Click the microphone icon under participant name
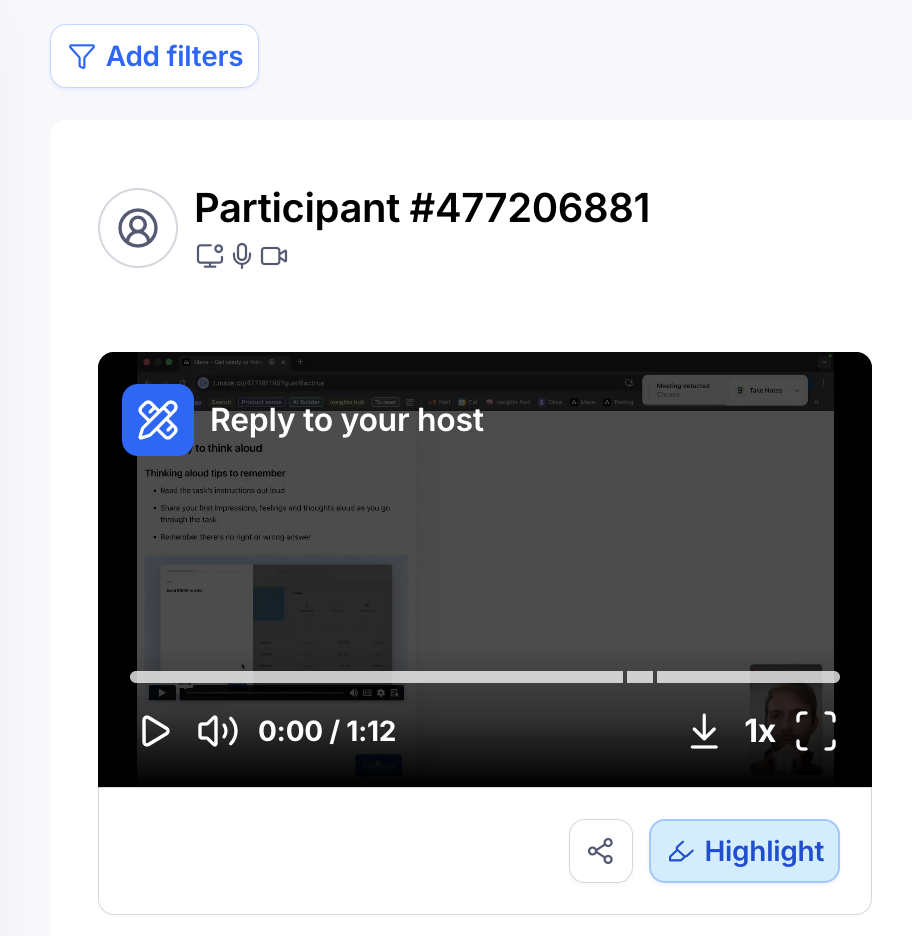This screenshot has height=936, width=912. [x=241, y=256]
